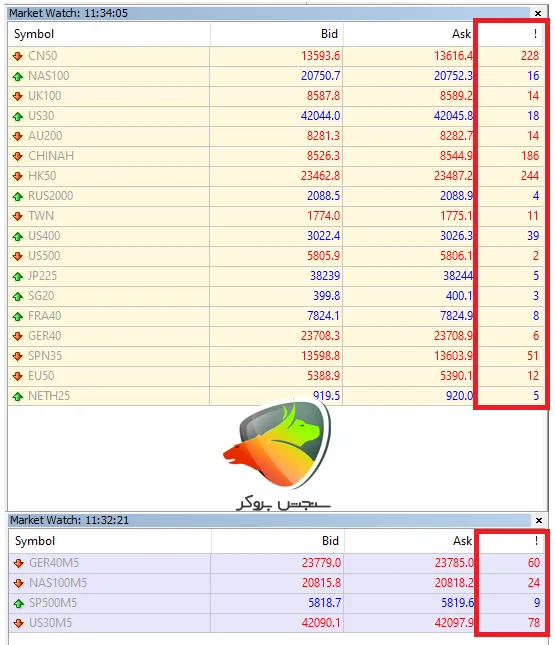The height and width of the screenshot is (645, 555).
Task: Close the 11:32:21 Market Watch panel
Action: 539,521
